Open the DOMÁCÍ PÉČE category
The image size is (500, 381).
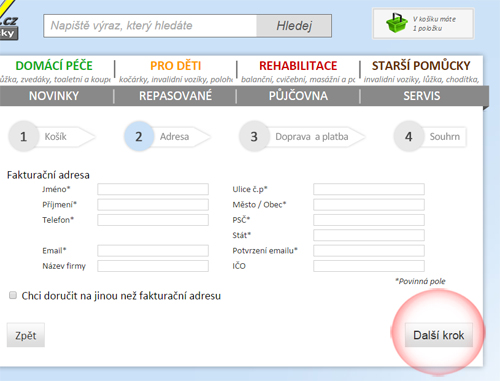tap(54, 66)
